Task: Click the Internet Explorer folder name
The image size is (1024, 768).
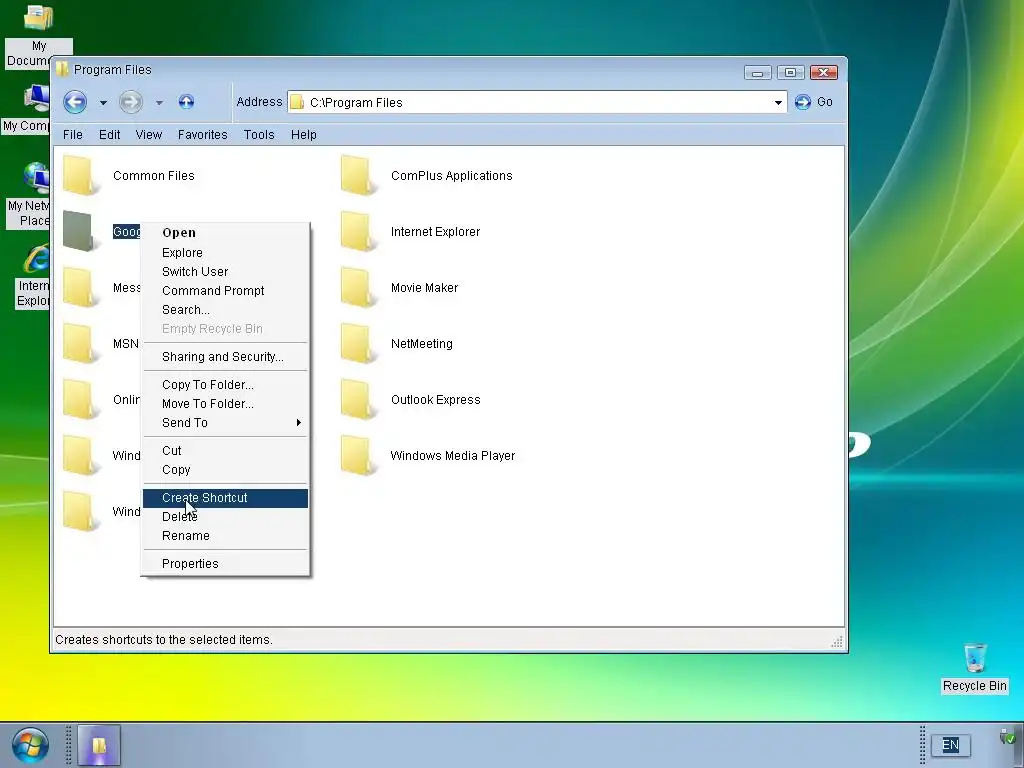Action: coord(435,232)
